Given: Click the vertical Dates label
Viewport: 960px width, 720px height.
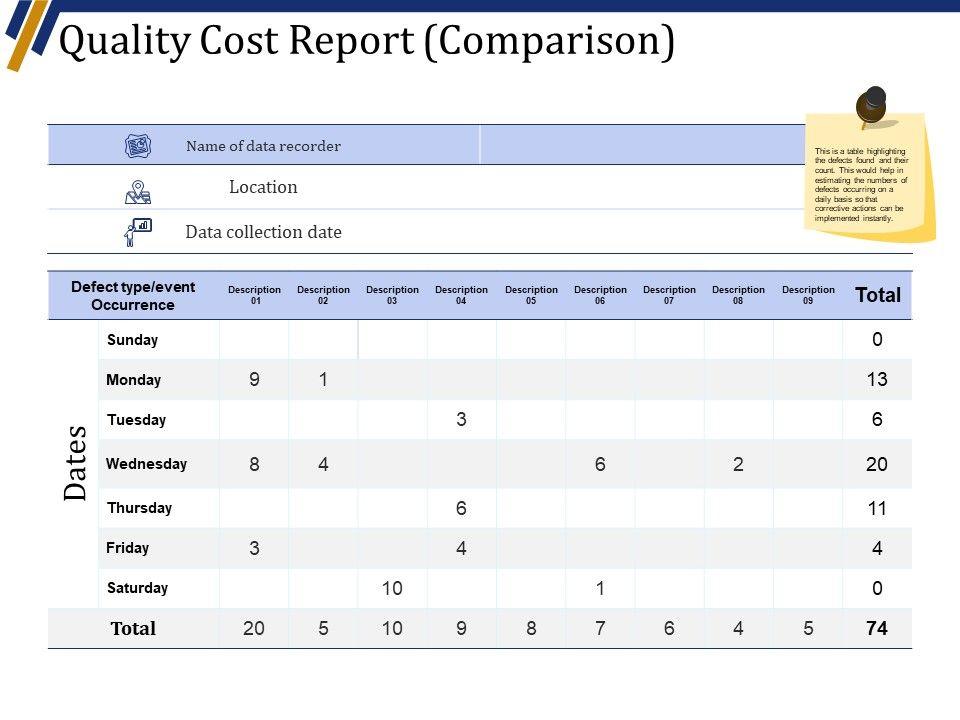Looking at the screenshot, I should pos(76,463).
